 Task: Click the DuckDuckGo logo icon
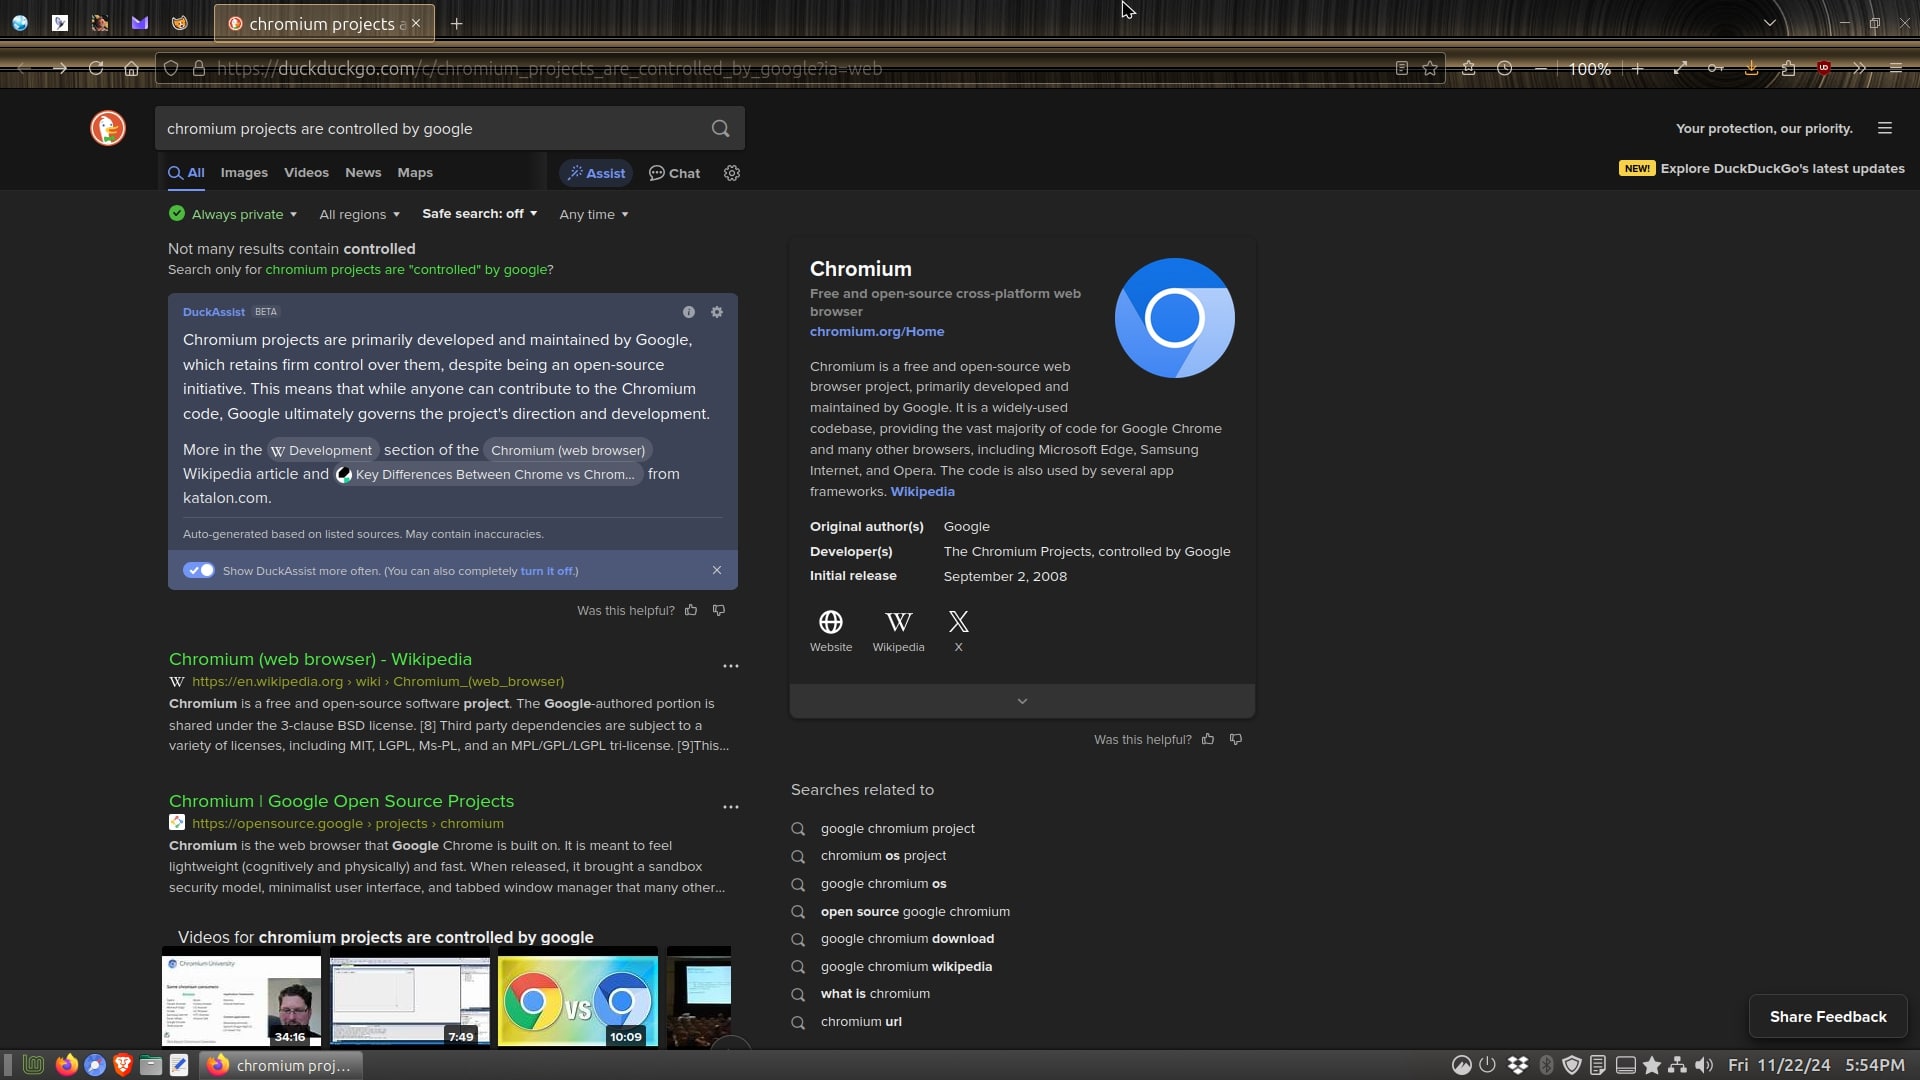tap(108, 128)
